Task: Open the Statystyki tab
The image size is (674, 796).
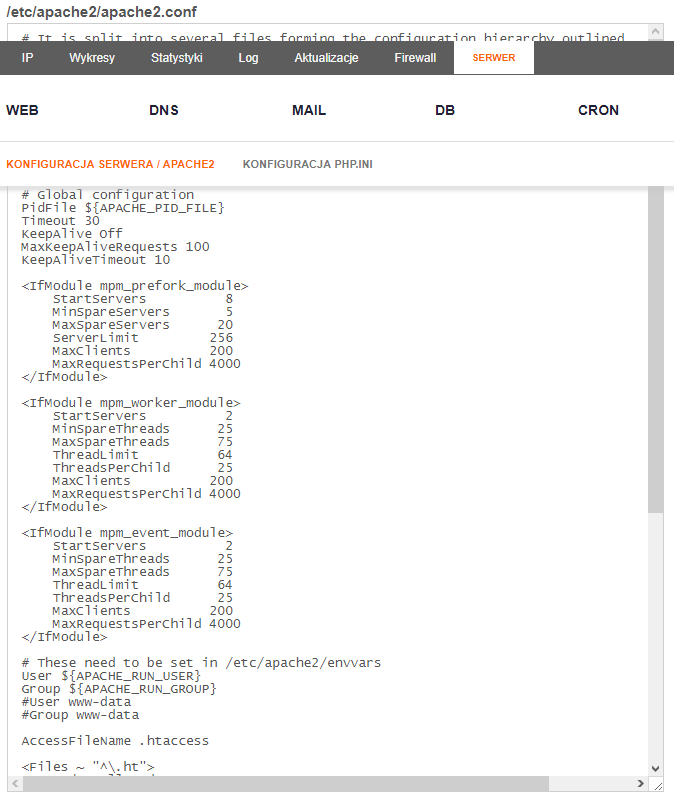Action: point(176,58)
